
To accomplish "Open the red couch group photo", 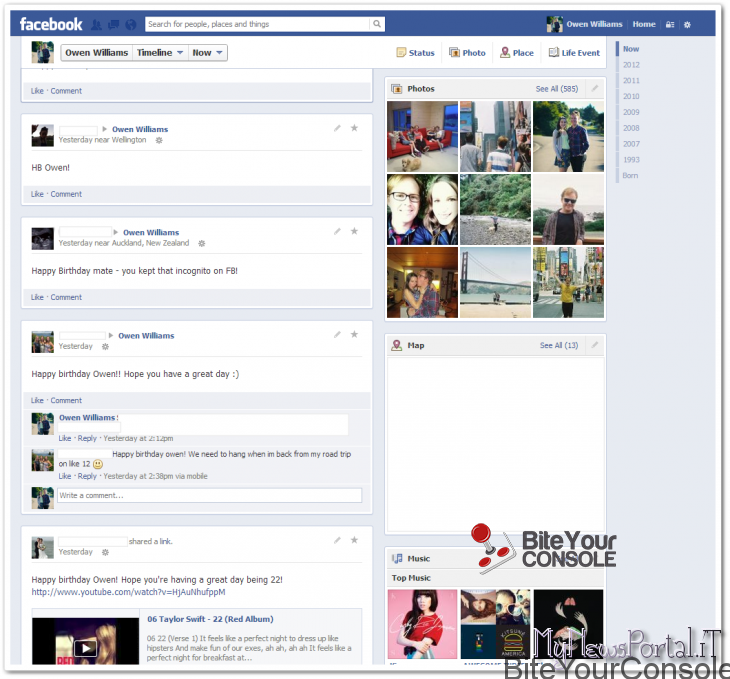I will click(x=422, y=136).
